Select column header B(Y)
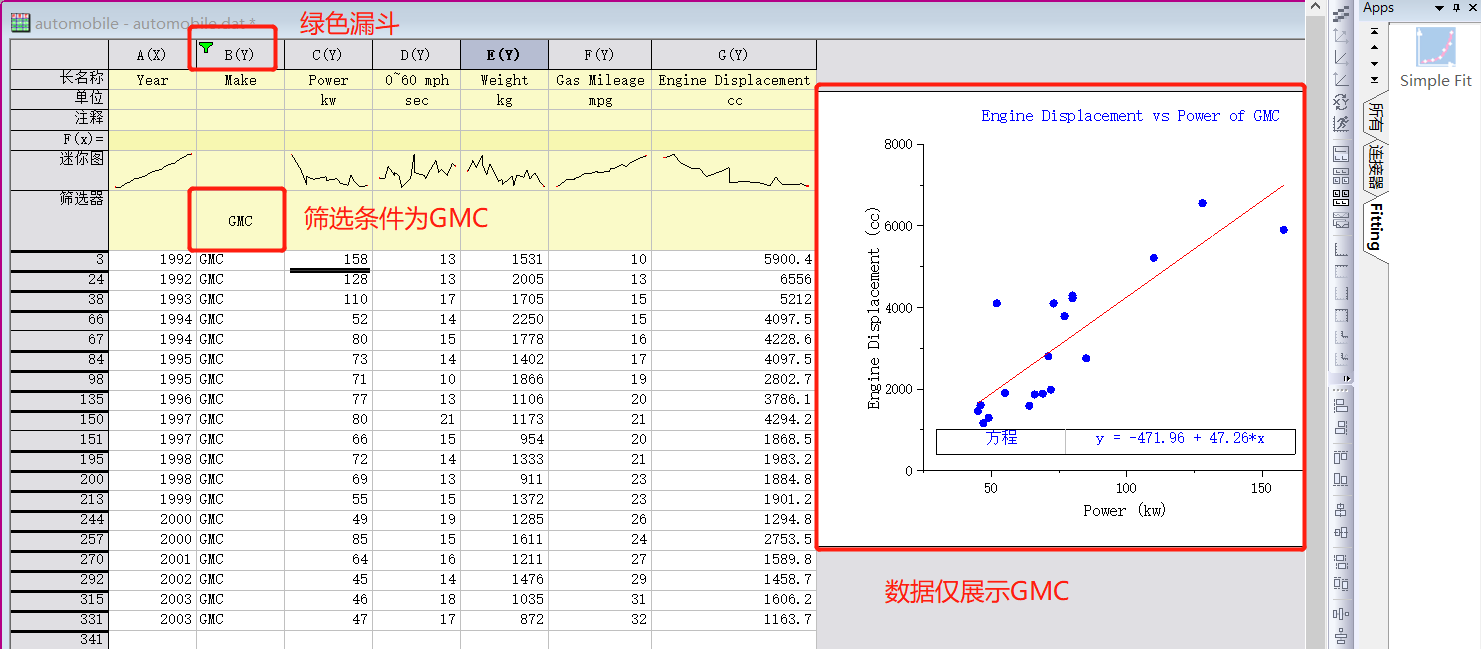 (x=240, y=55)
